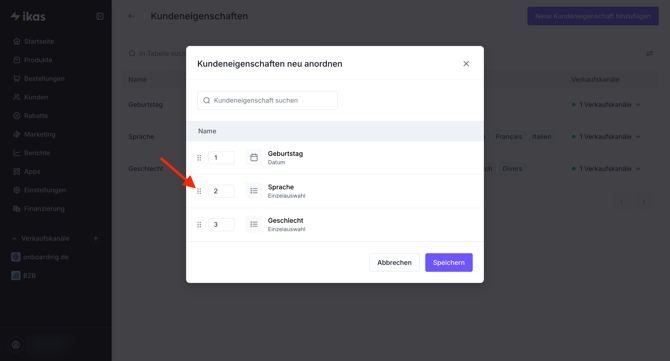Click the drag handle next to Sprache

click(x=199, y=191)
